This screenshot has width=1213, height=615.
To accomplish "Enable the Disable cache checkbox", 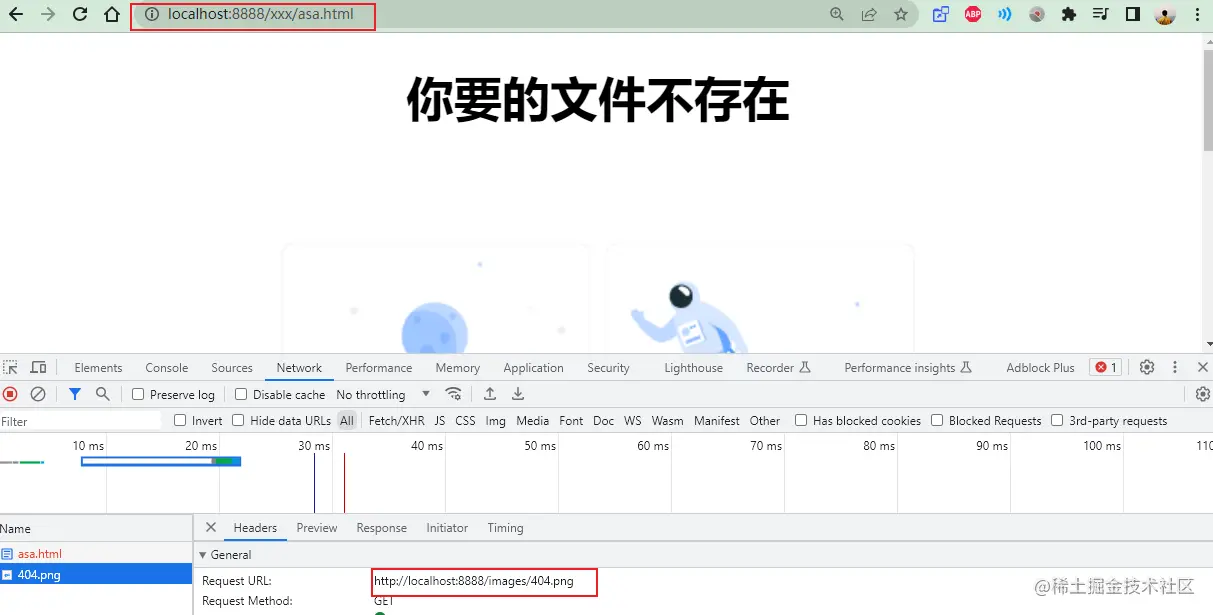I will (241, 394).
